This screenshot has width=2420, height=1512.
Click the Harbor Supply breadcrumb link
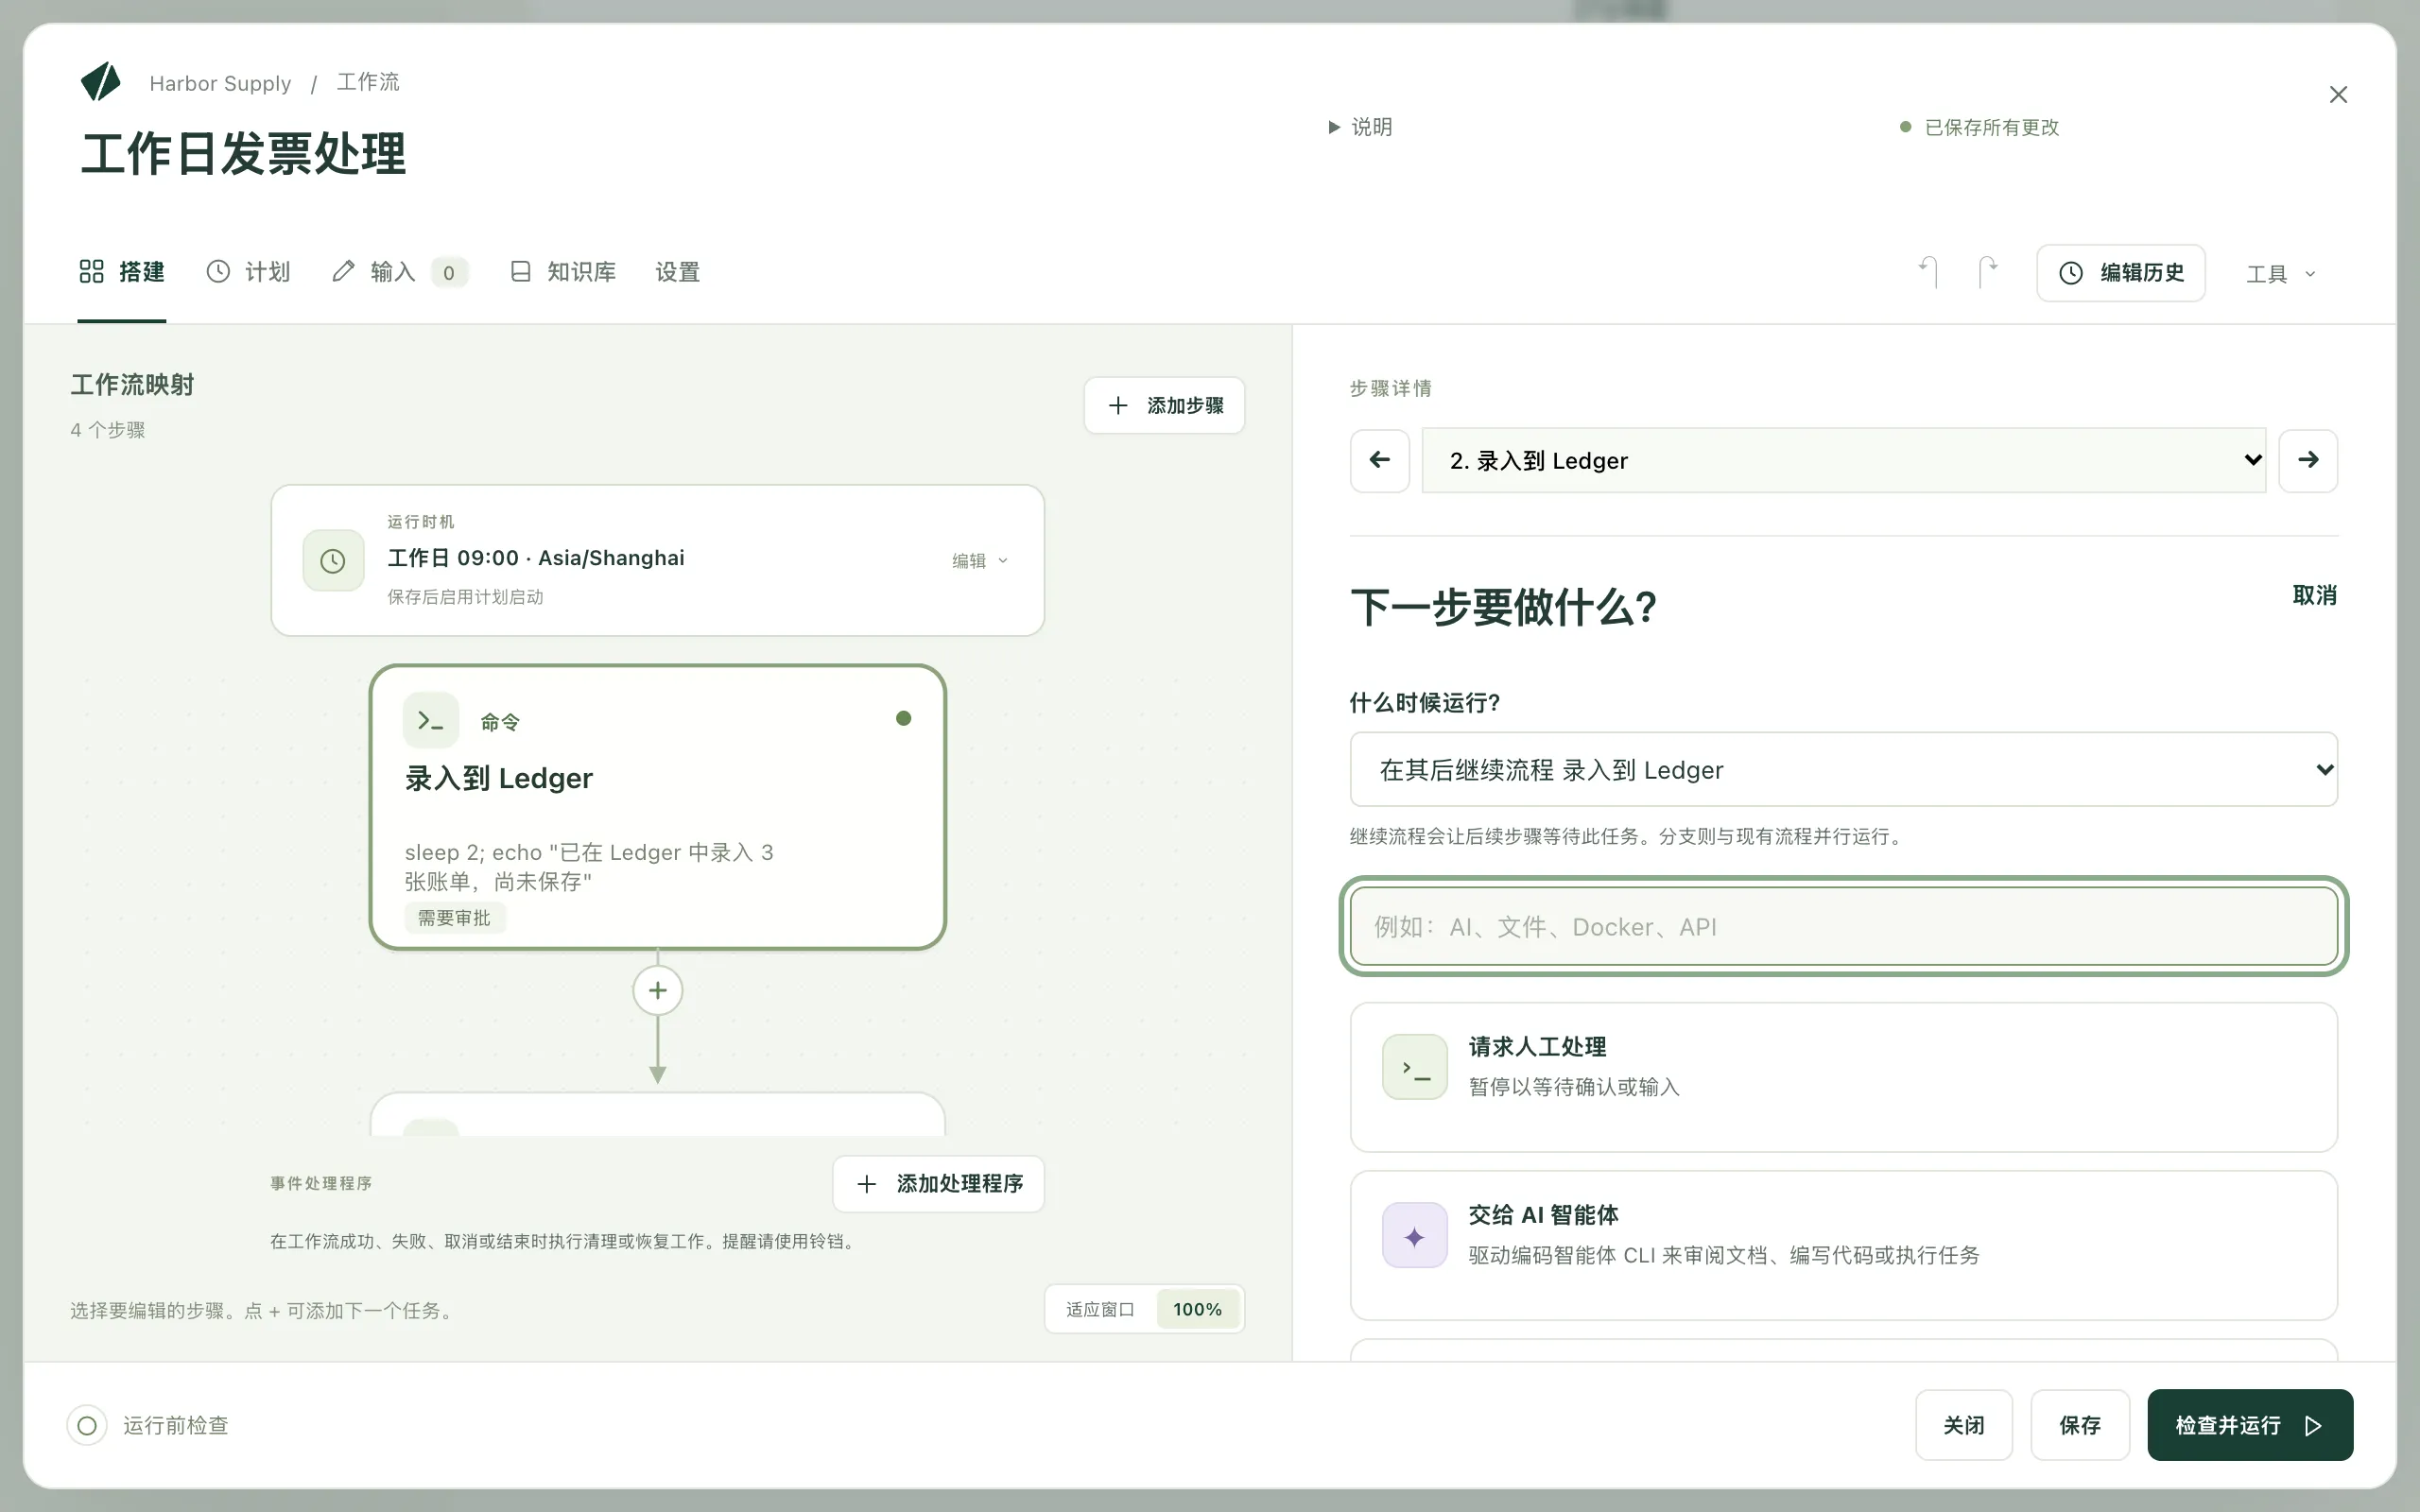(x=220, y=83)
